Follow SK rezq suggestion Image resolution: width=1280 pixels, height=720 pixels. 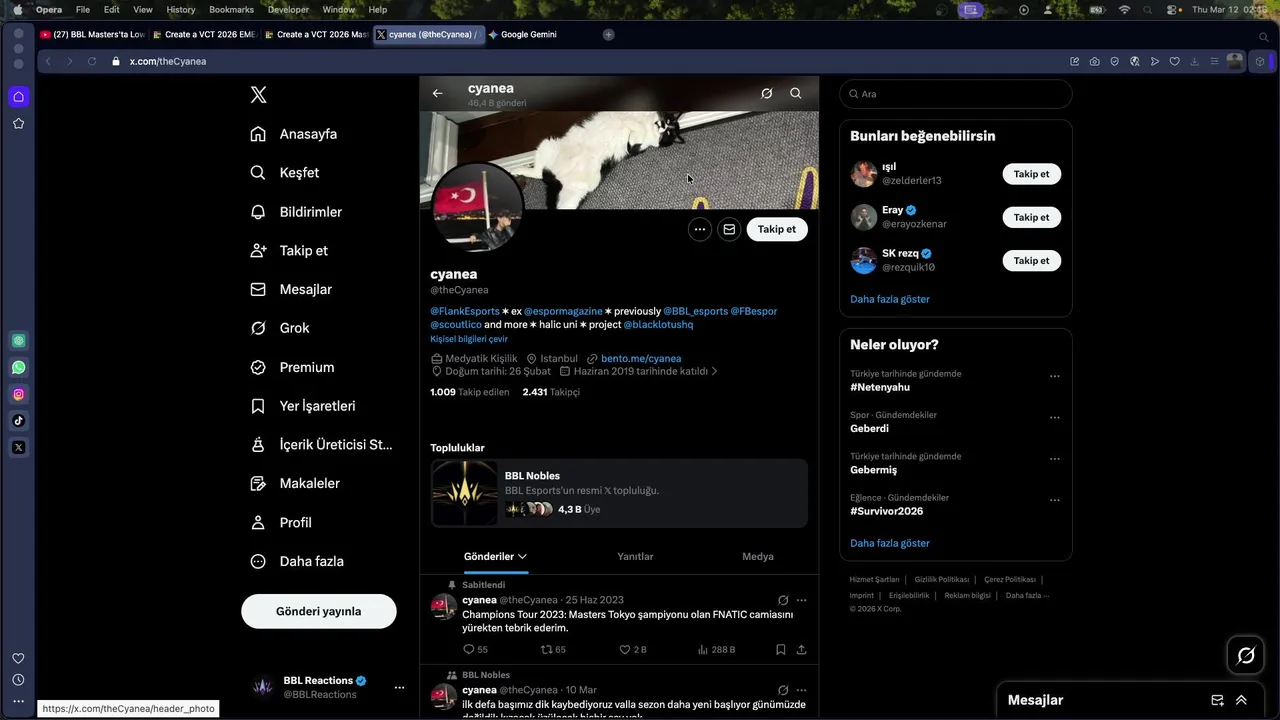click(x=1031, y=260)
